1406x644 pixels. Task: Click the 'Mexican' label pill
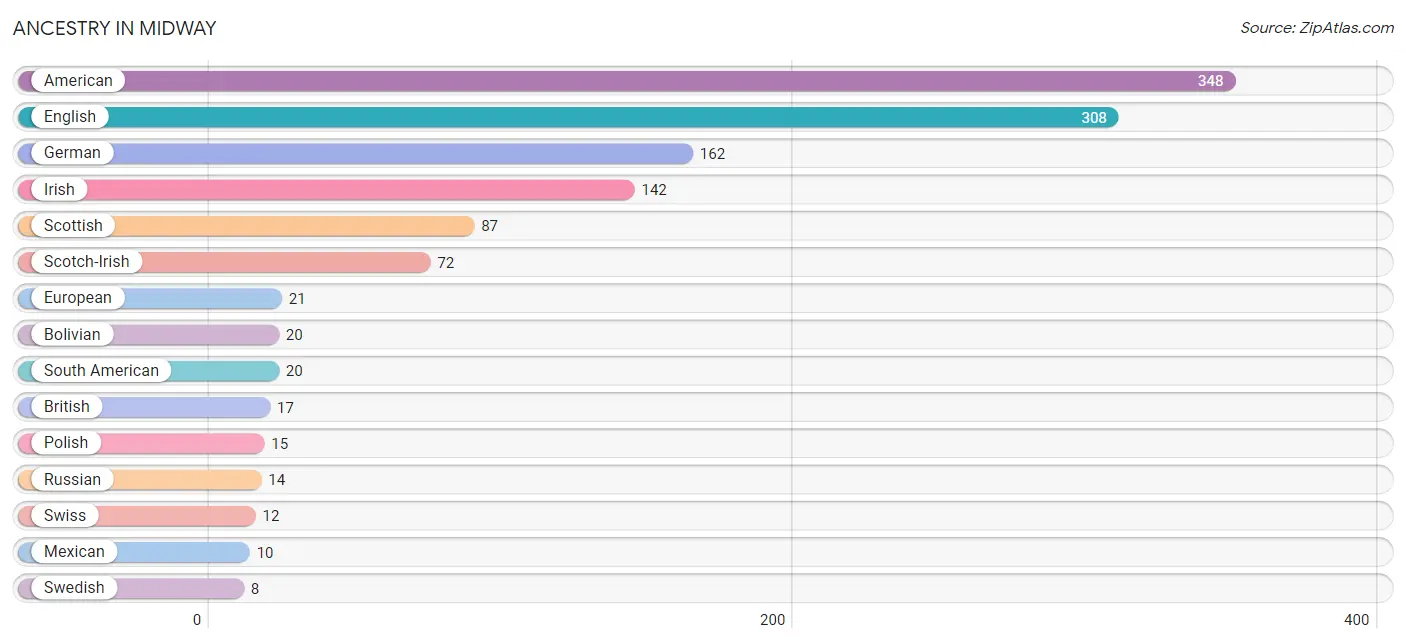[74, 551]
